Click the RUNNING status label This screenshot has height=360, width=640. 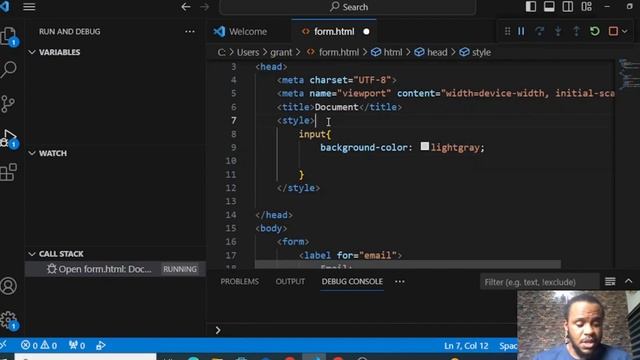[180, 269]
